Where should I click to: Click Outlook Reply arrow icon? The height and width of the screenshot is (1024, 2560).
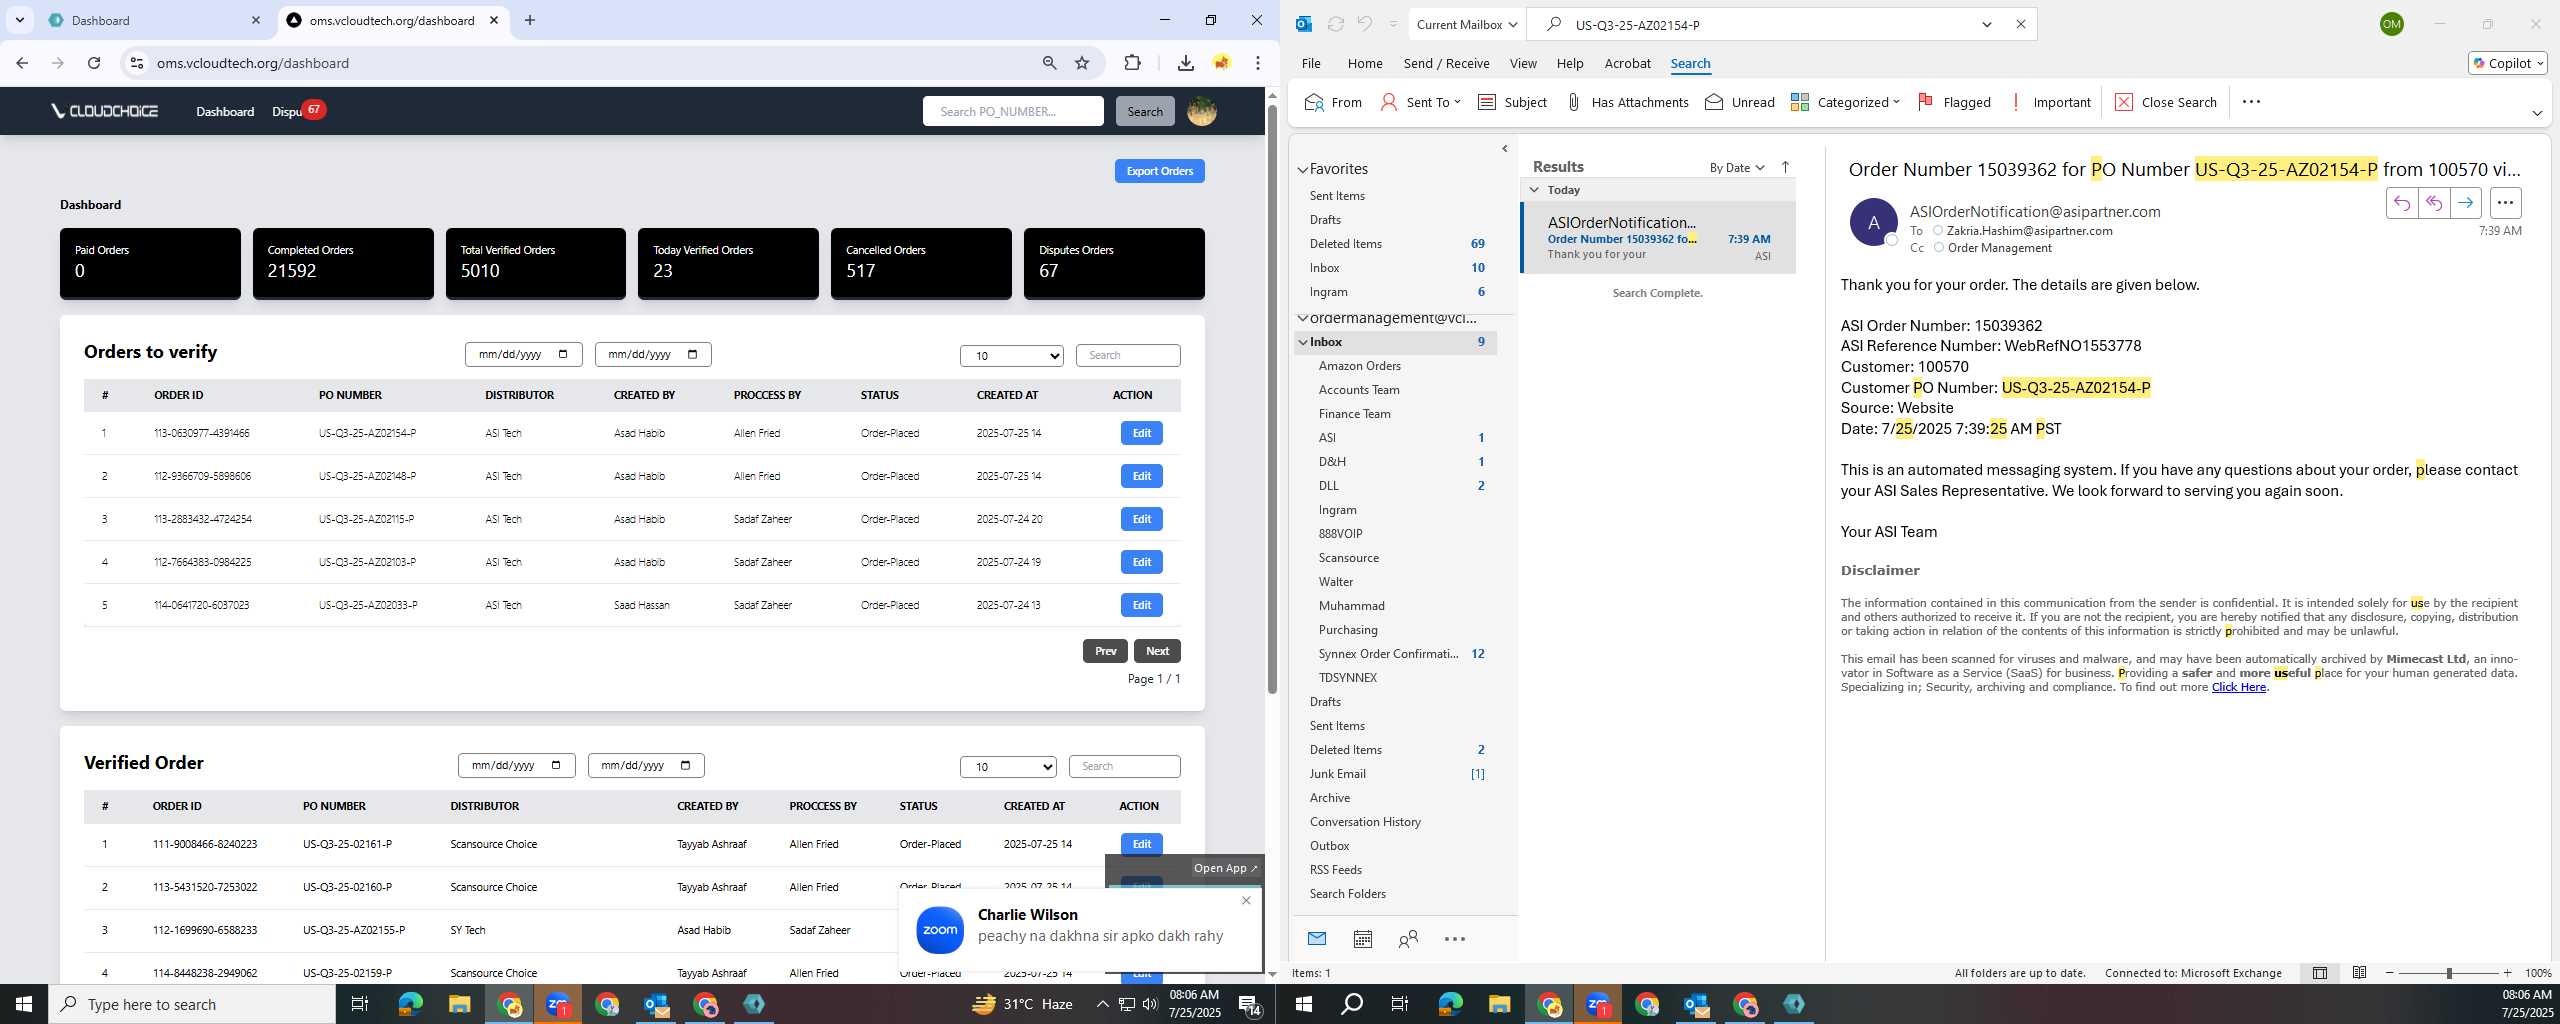(x=2401, y=203)
